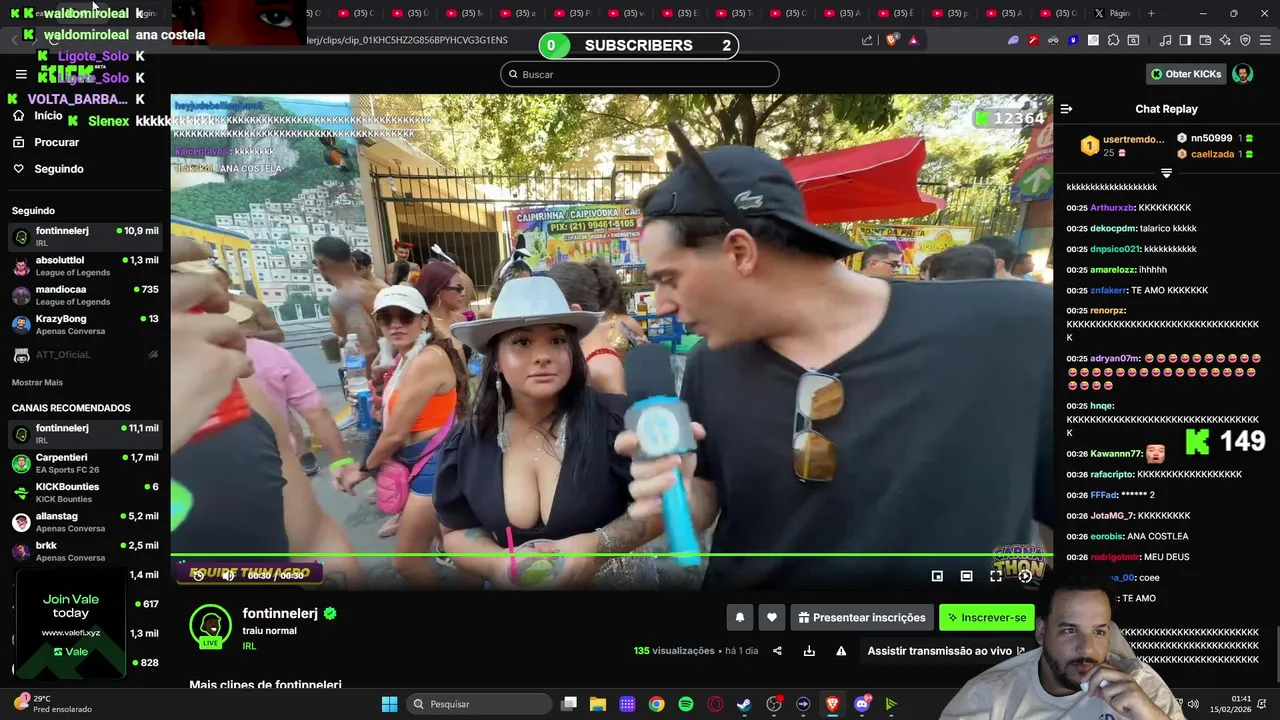1280x720 pixels.
Task: Share the clip using share icon
Action: tap(777, 651)
